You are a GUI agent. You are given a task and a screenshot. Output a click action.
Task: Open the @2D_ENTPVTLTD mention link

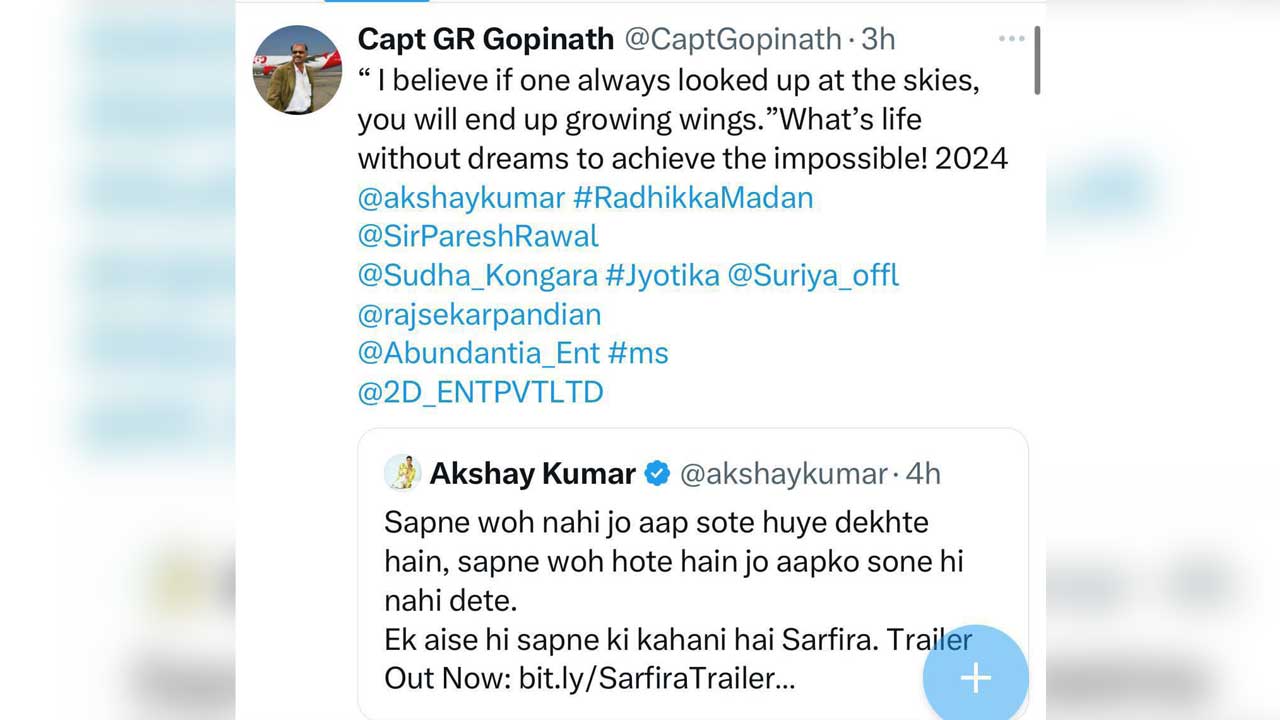click(480, 392)
